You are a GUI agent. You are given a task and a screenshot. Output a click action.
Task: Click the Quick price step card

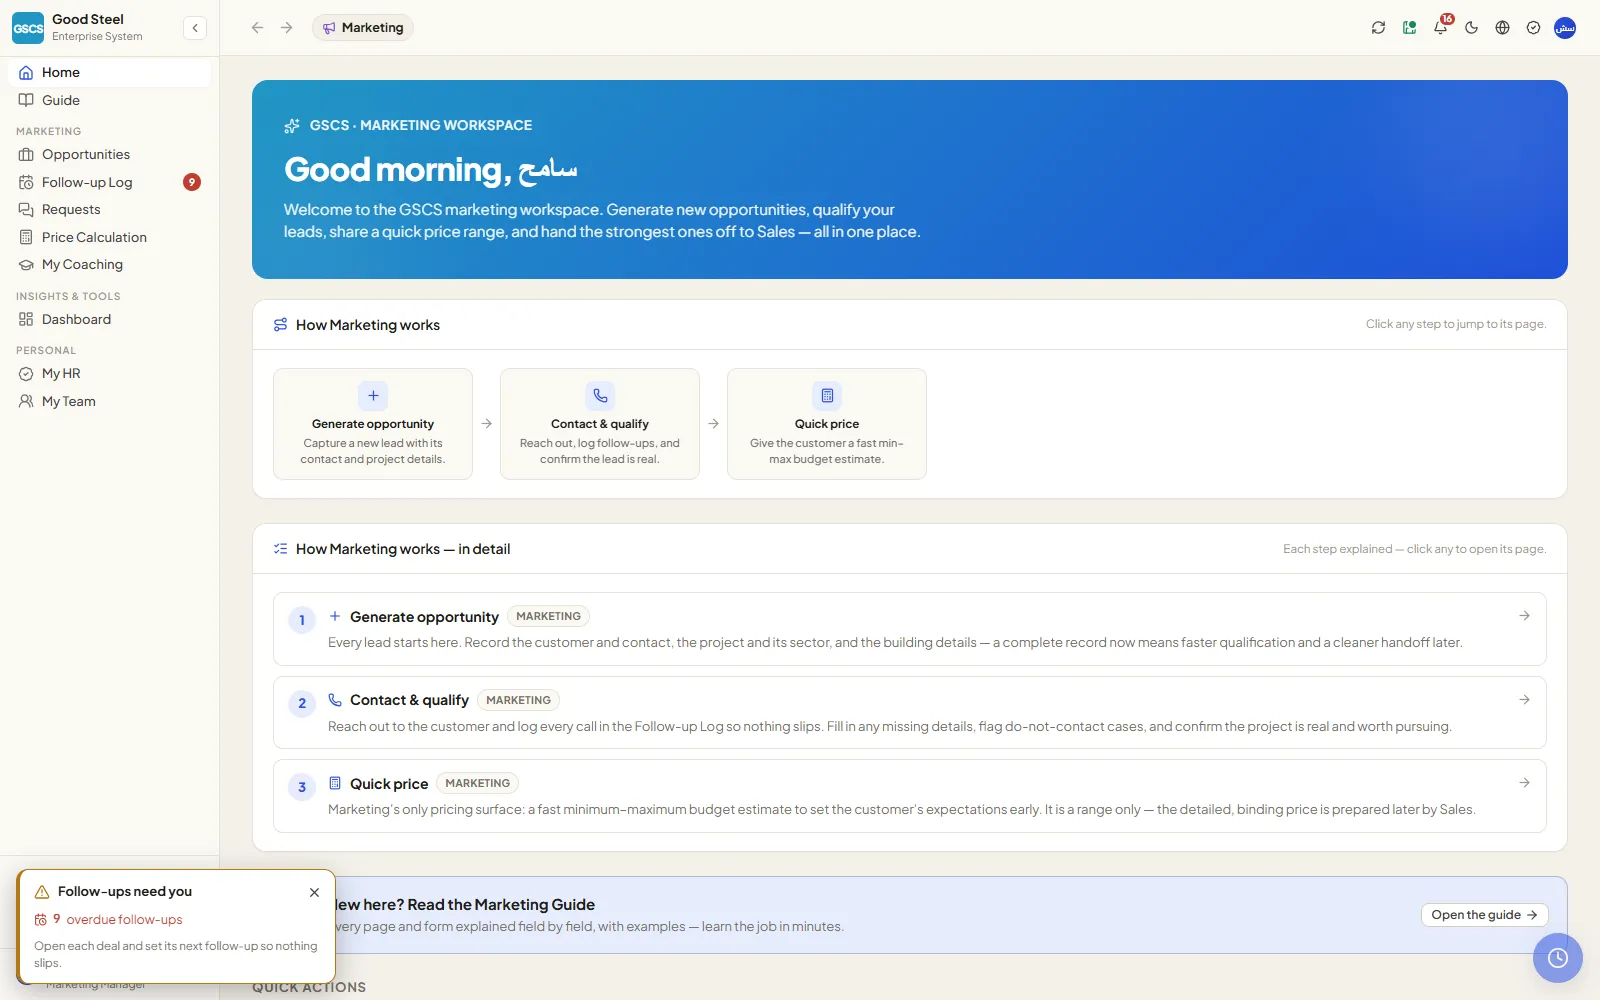[827, 424]
